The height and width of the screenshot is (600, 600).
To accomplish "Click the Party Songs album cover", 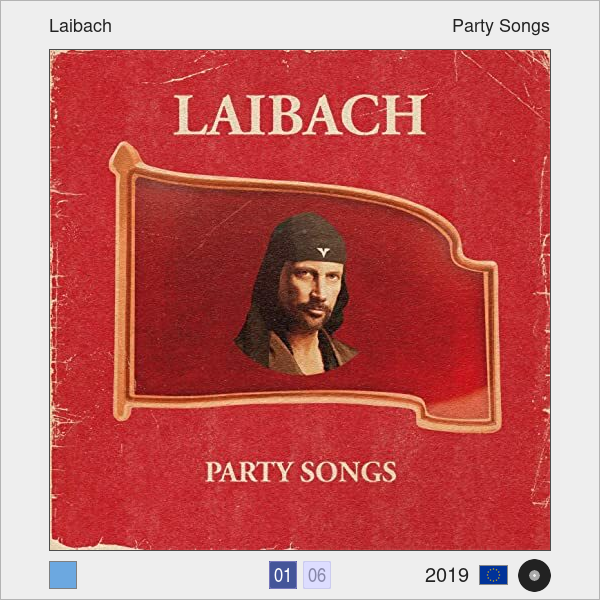I will point(300,300).
